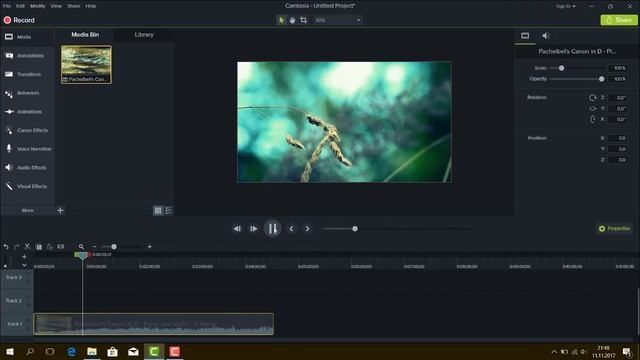
Task: Enable the Crop tool
Action: click(x=303, y=20)
